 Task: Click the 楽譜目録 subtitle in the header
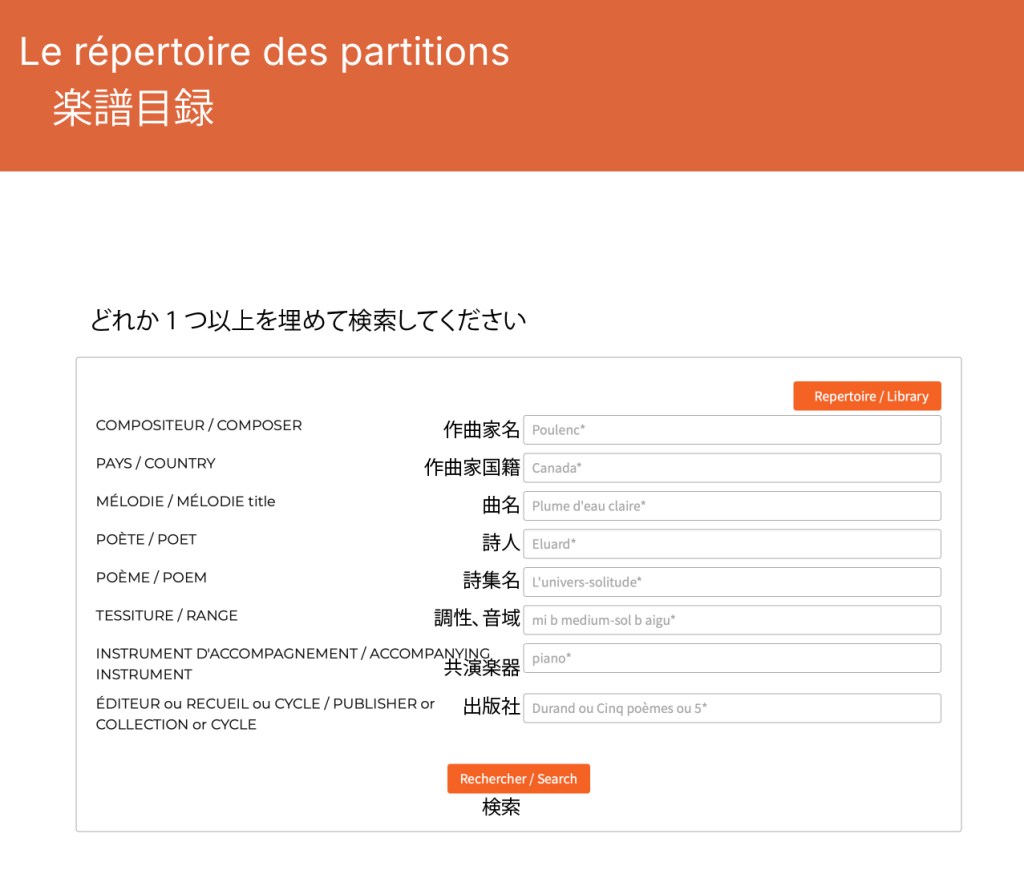tap(133, 109)
